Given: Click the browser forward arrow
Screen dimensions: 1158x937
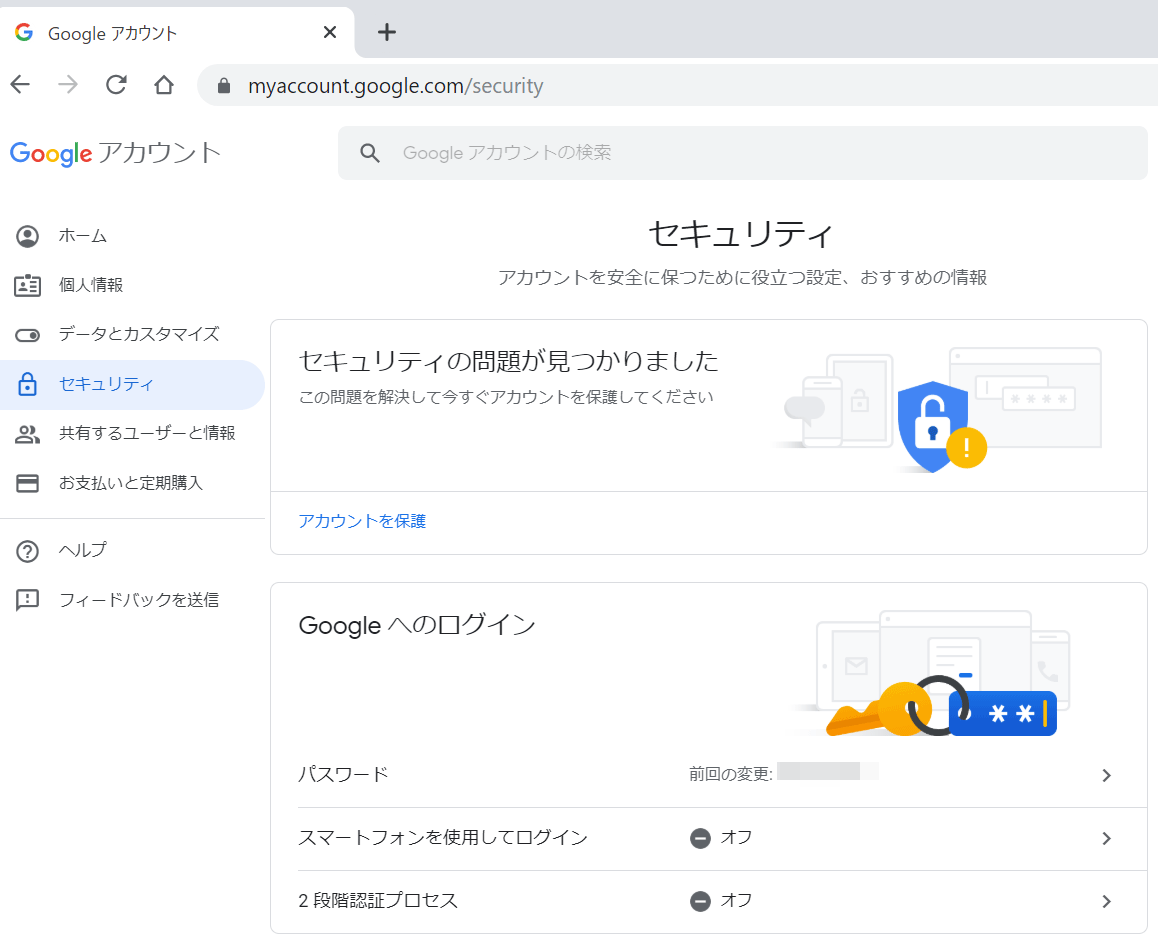Looking at the screenshot, I should tap(68, 85).
